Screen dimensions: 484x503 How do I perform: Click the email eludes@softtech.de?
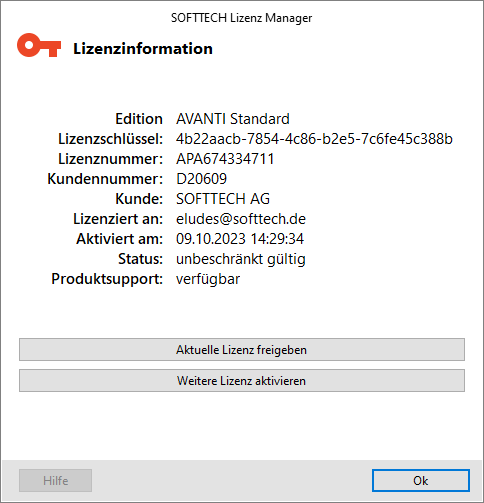(241, 219)
